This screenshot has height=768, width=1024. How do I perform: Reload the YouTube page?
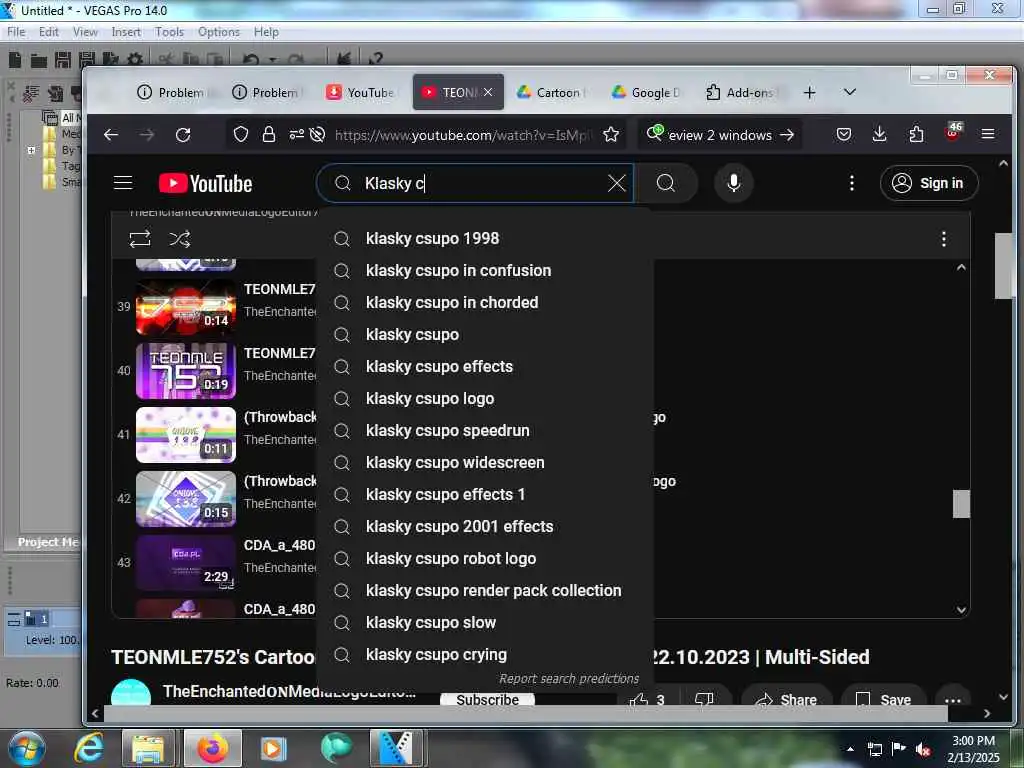(183, 135)
